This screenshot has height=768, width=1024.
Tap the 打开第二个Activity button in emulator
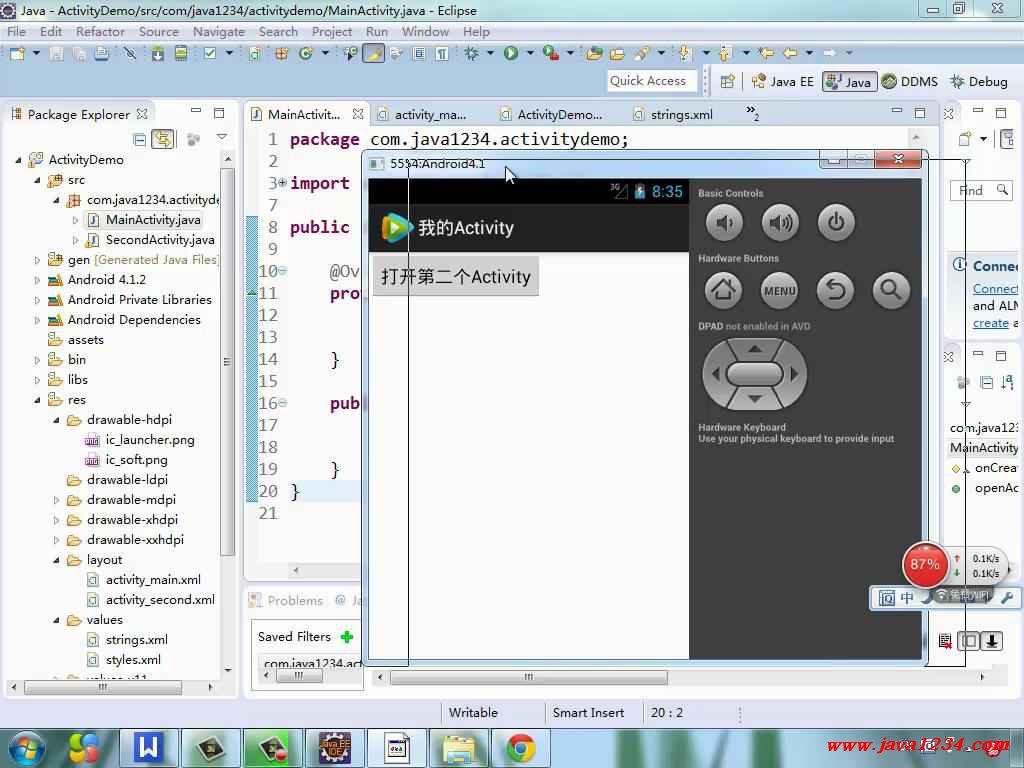tap(455, 277)
